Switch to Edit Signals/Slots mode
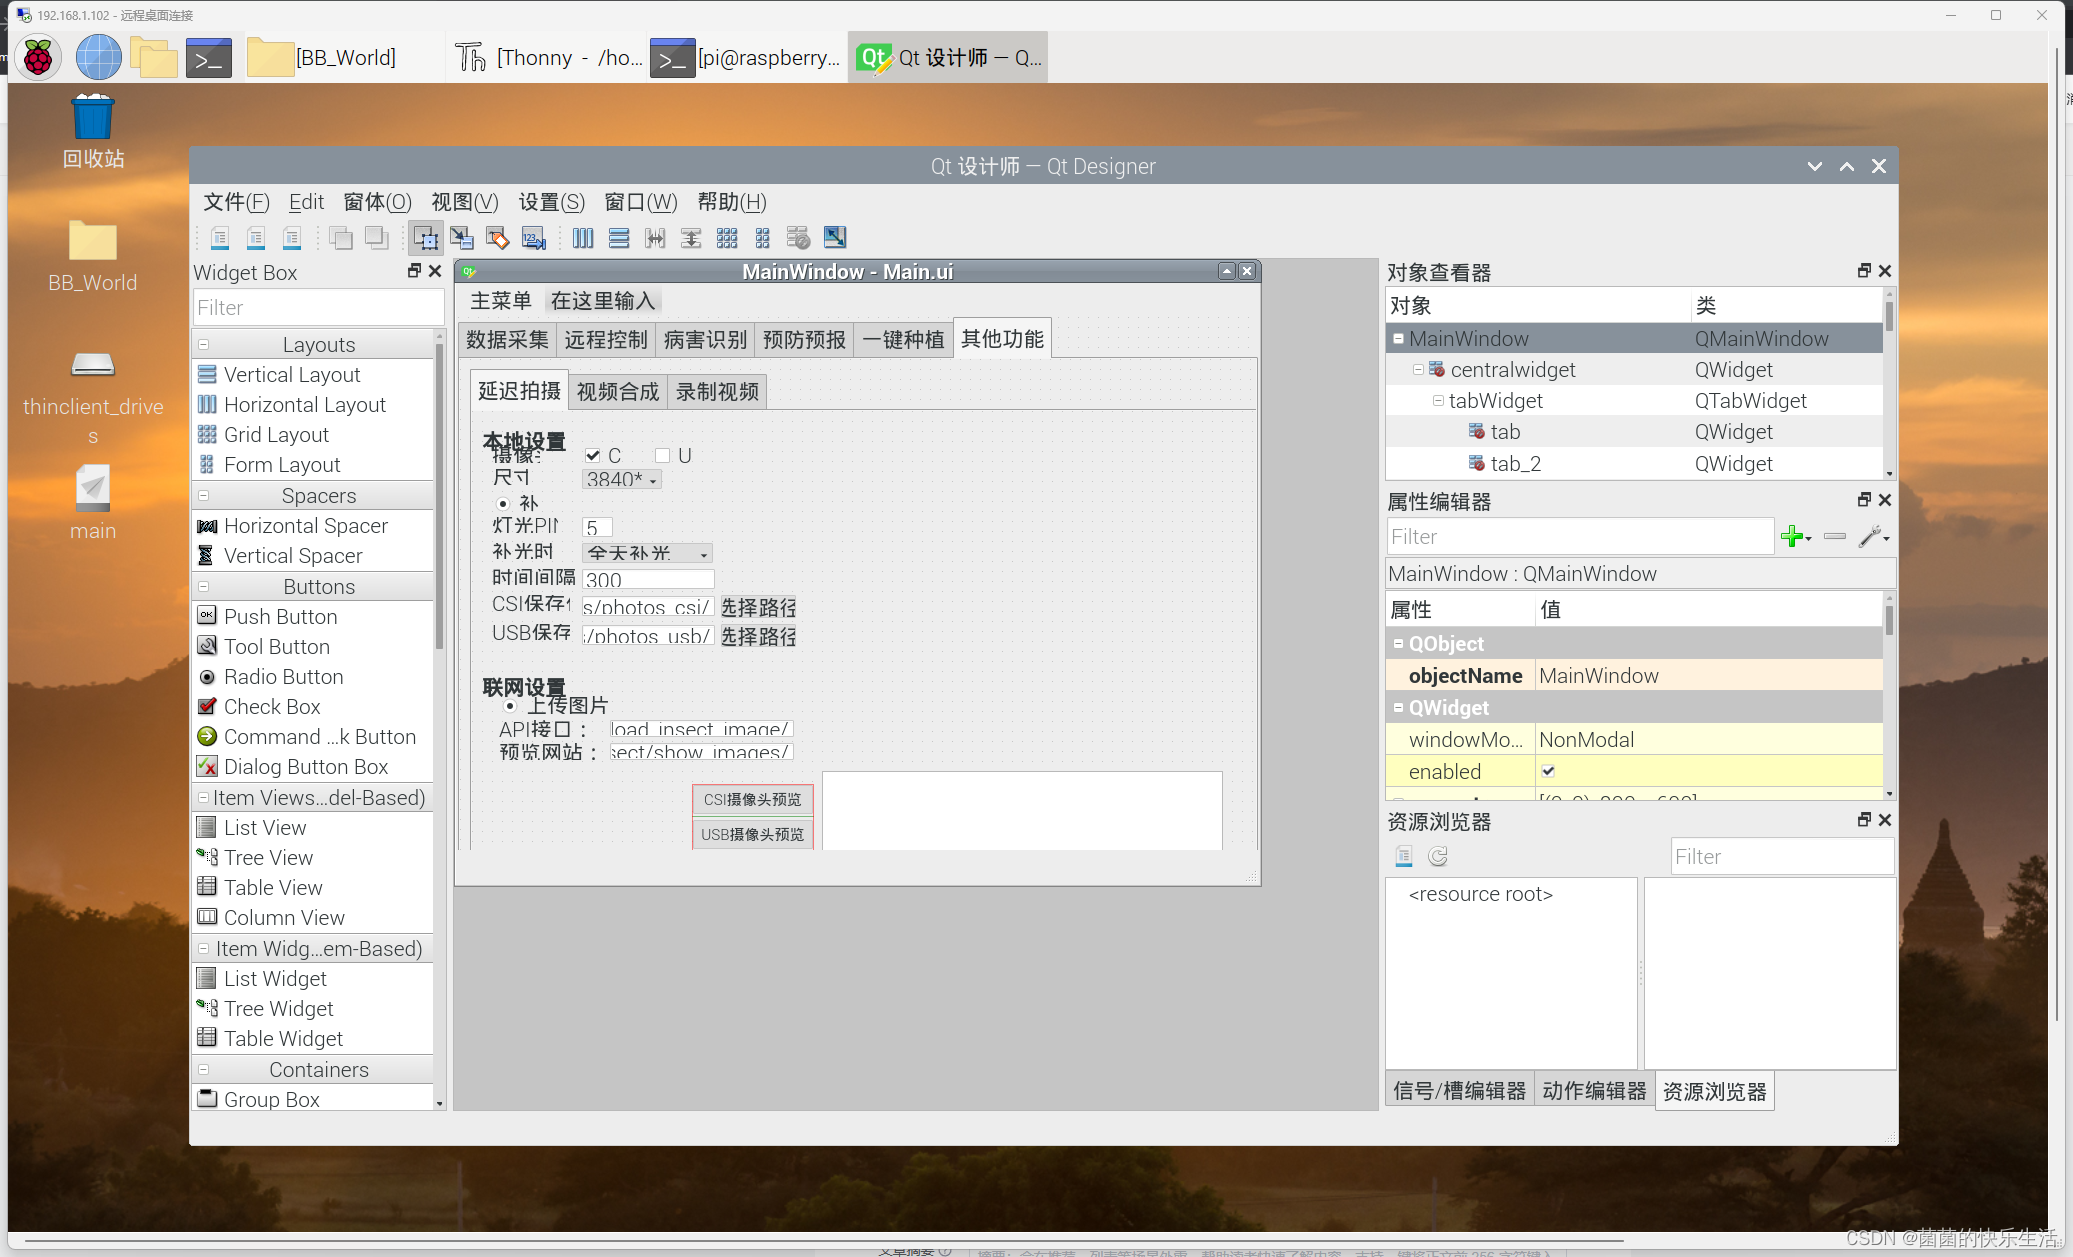 462,237
